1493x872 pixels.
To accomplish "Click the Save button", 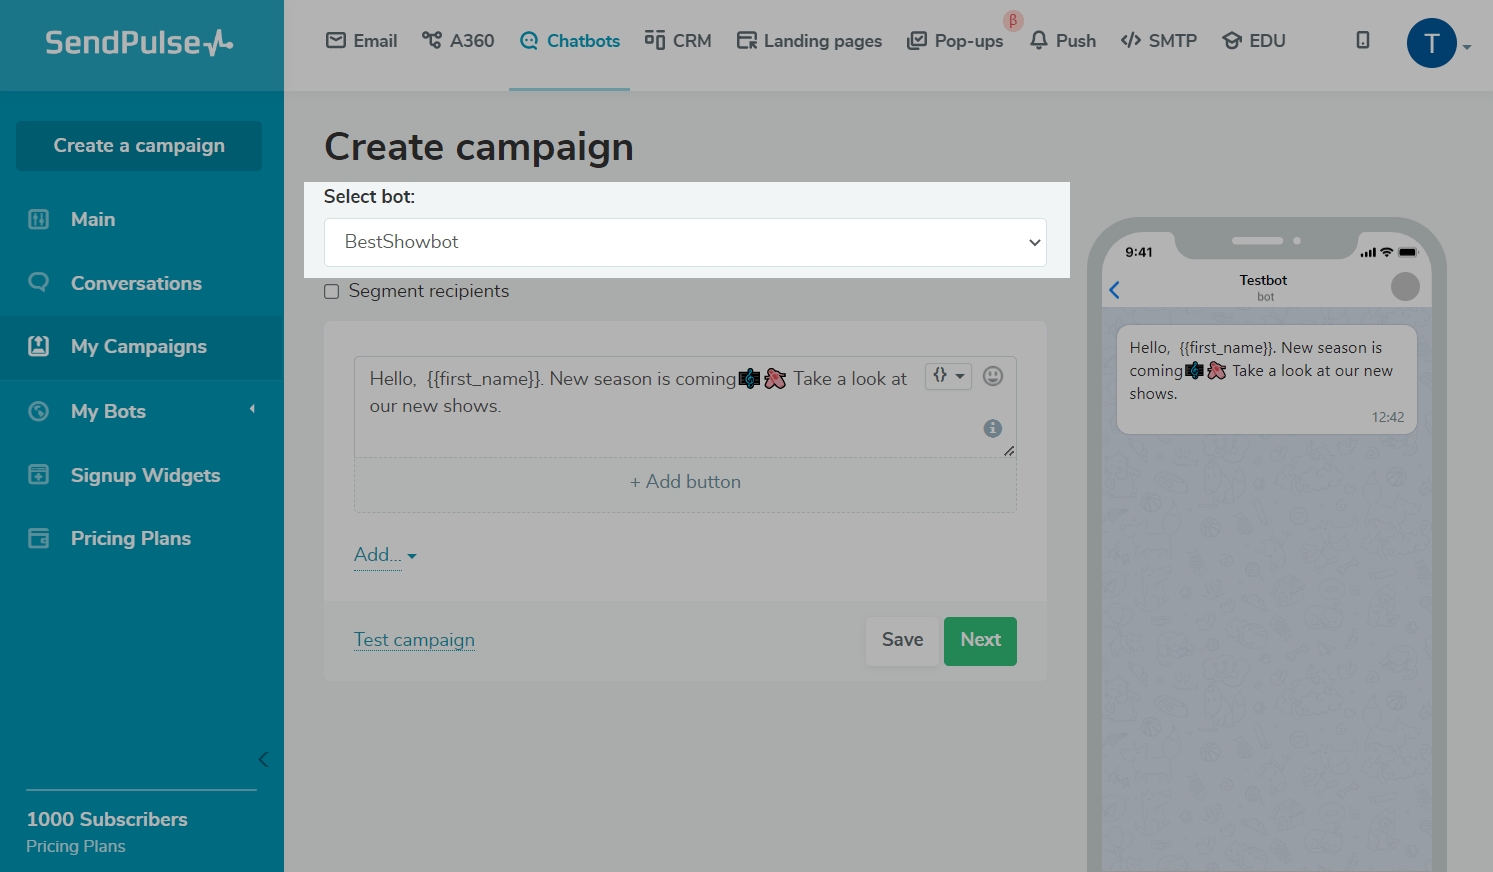I will point(902,641).
